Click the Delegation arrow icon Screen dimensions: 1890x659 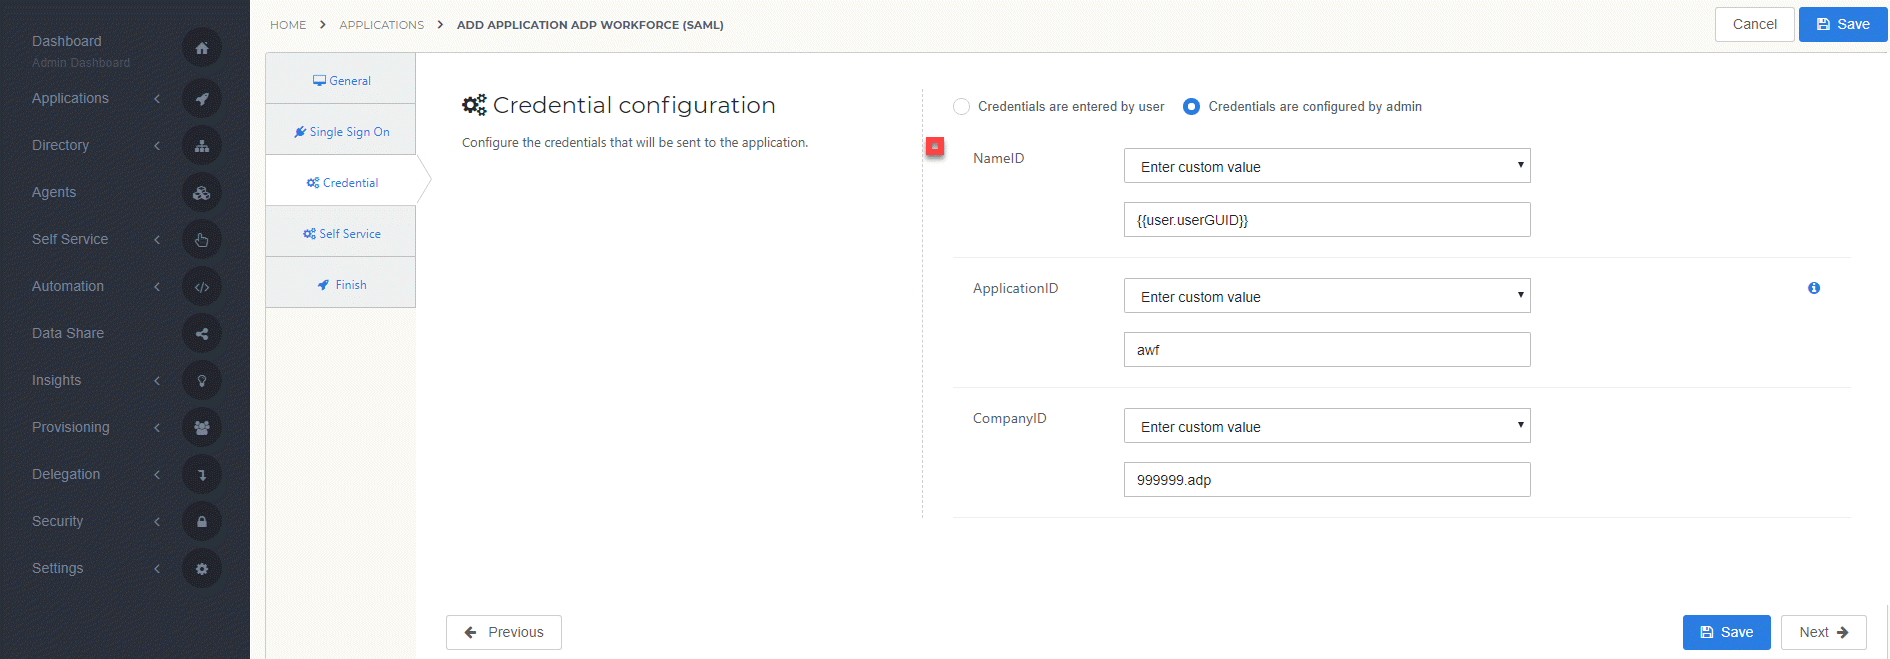202,475
